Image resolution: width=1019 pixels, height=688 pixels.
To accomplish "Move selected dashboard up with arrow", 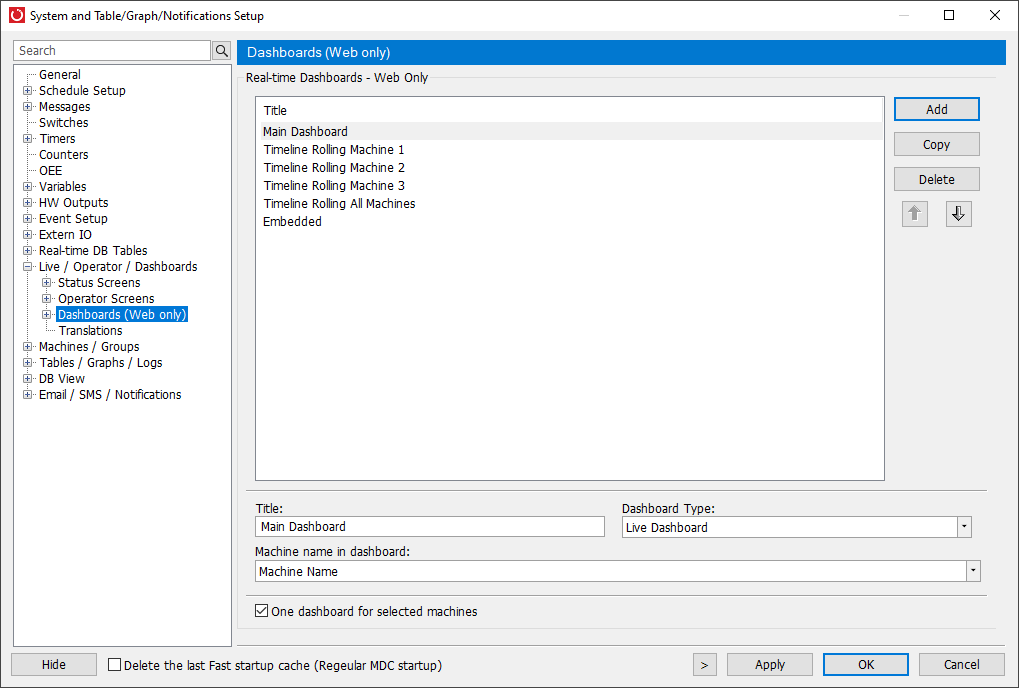I will [x=914, y=214].
